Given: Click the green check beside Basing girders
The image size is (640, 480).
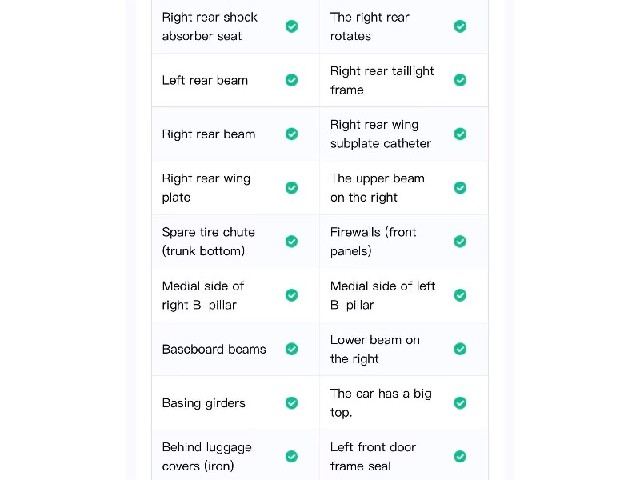Looking at the screenshot, I should click(x=291, y=403).
